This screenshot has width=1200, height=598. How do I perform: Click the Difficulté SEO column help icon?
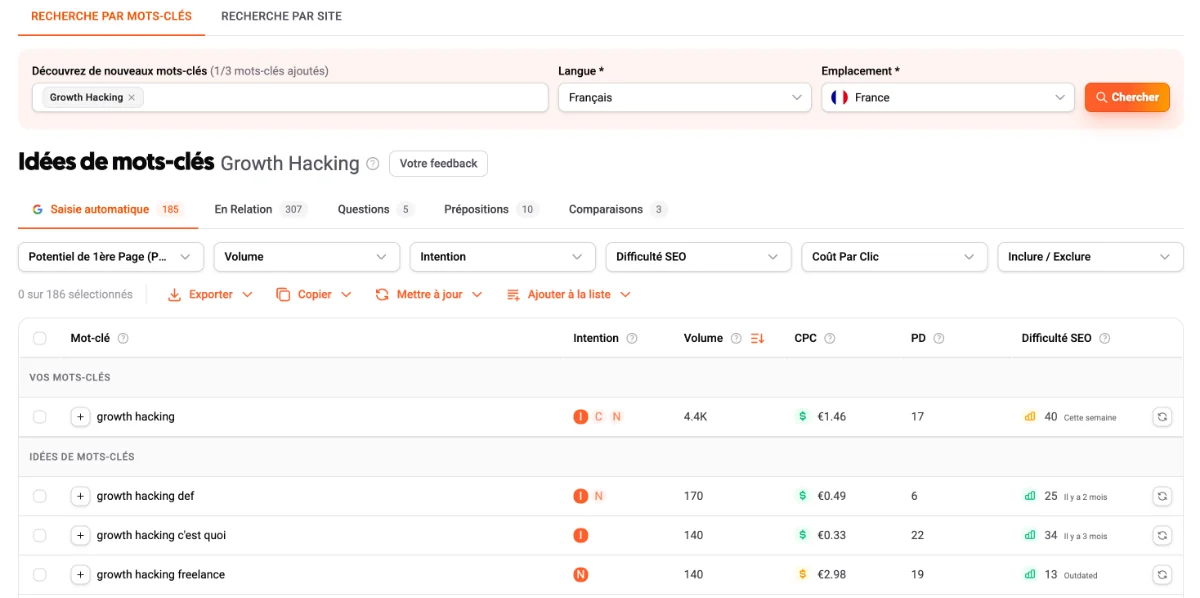coord(1105,339)
